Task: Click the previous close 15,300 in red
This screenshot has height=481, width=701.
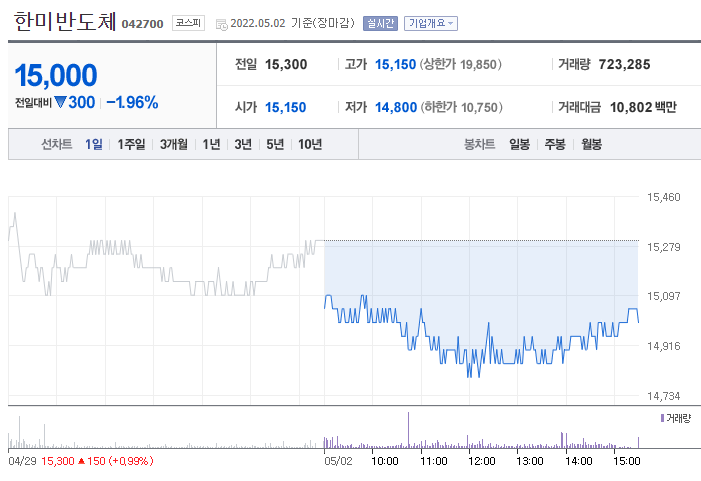Action: click(x=58, y=461)
